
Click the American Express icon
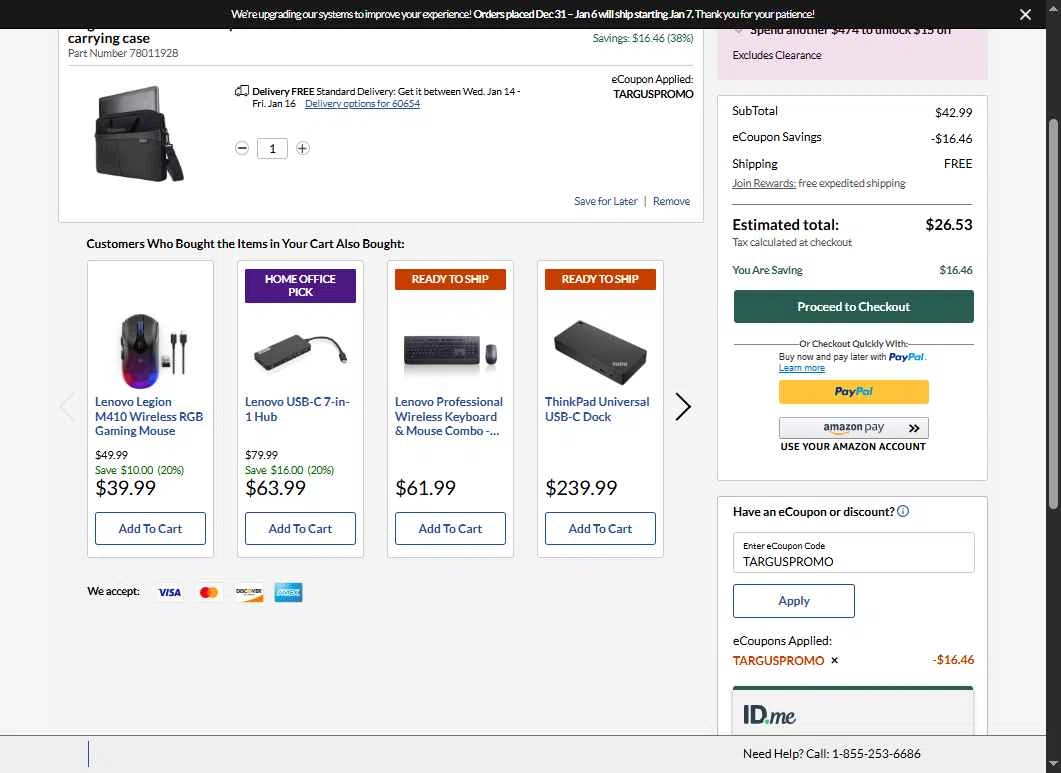(x=288, y=592)
